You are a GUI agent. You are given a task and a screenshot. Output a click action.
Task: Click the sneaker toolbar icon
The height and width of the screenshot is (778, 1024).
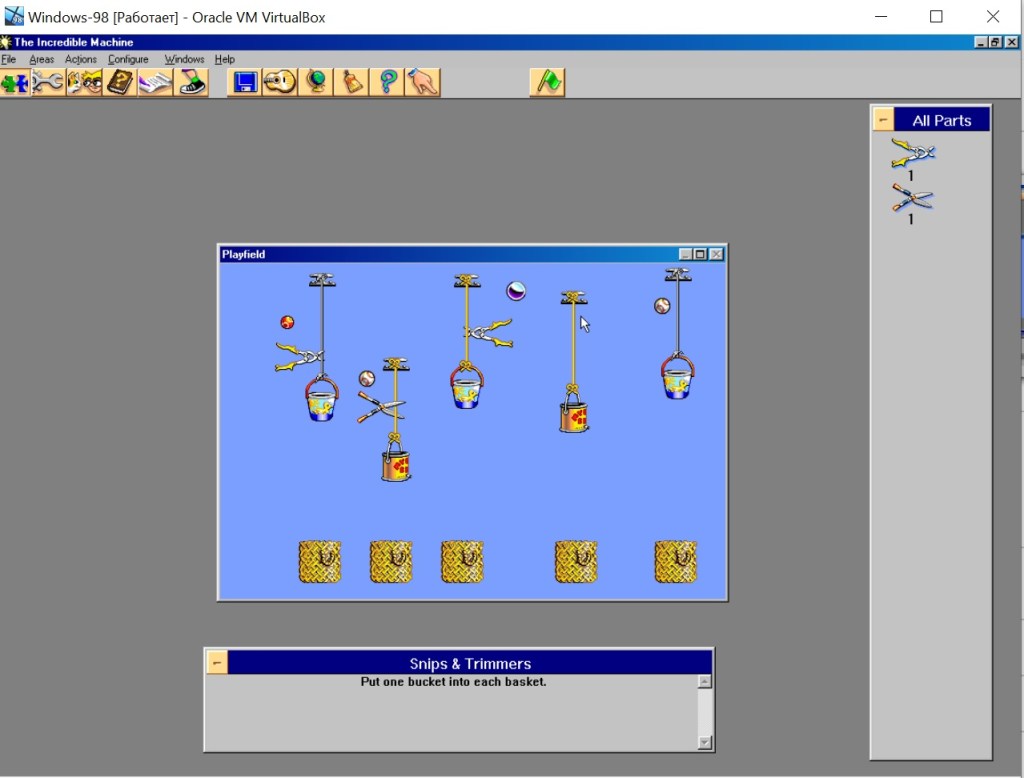(x=191, y=82)
